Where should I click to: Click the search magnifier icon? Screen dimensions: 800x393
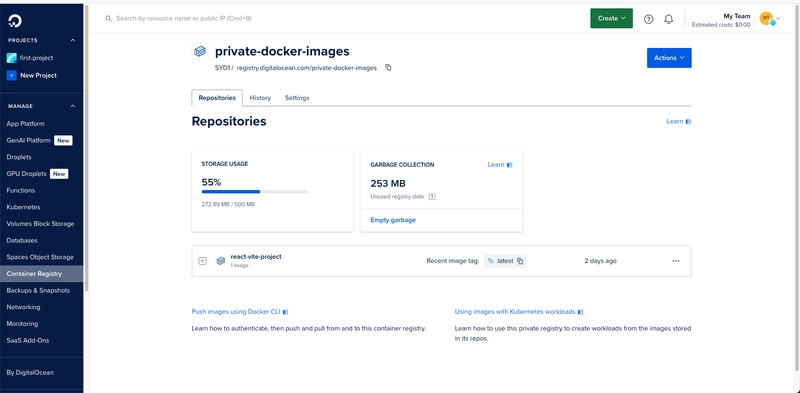(108, 18)
